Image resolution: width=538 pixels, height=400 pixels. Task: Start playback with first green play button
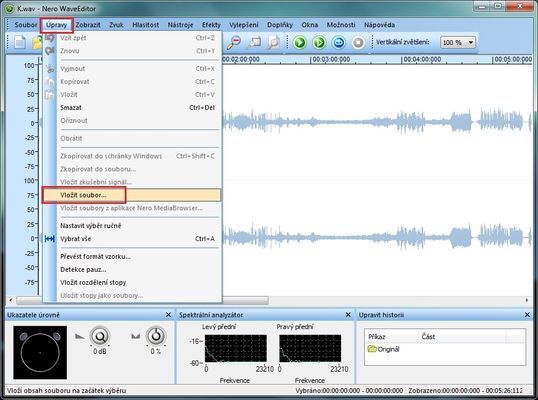pyautogui.click(x=300, y=43)
